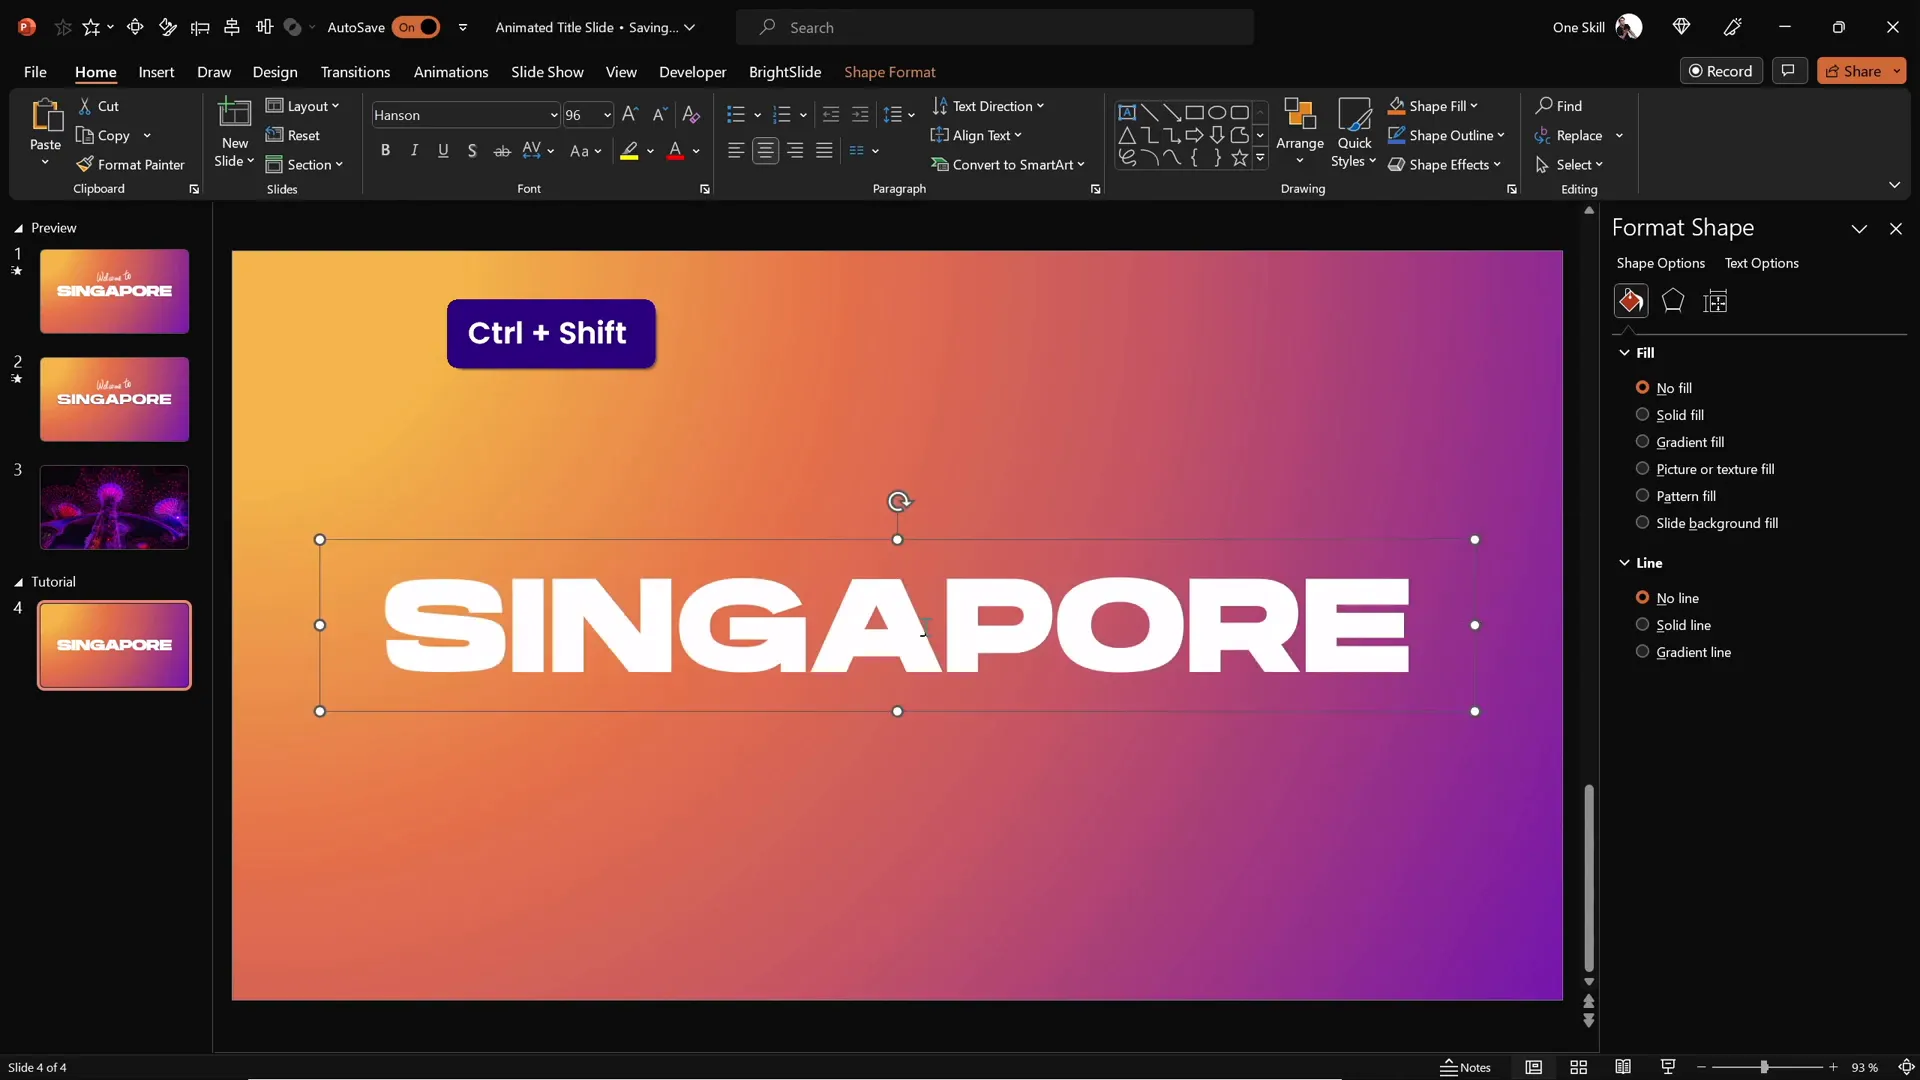The width and height of the screenshot is (1920, 1080).
Task: Open the font name dropdown
Action: pos(553,115)
